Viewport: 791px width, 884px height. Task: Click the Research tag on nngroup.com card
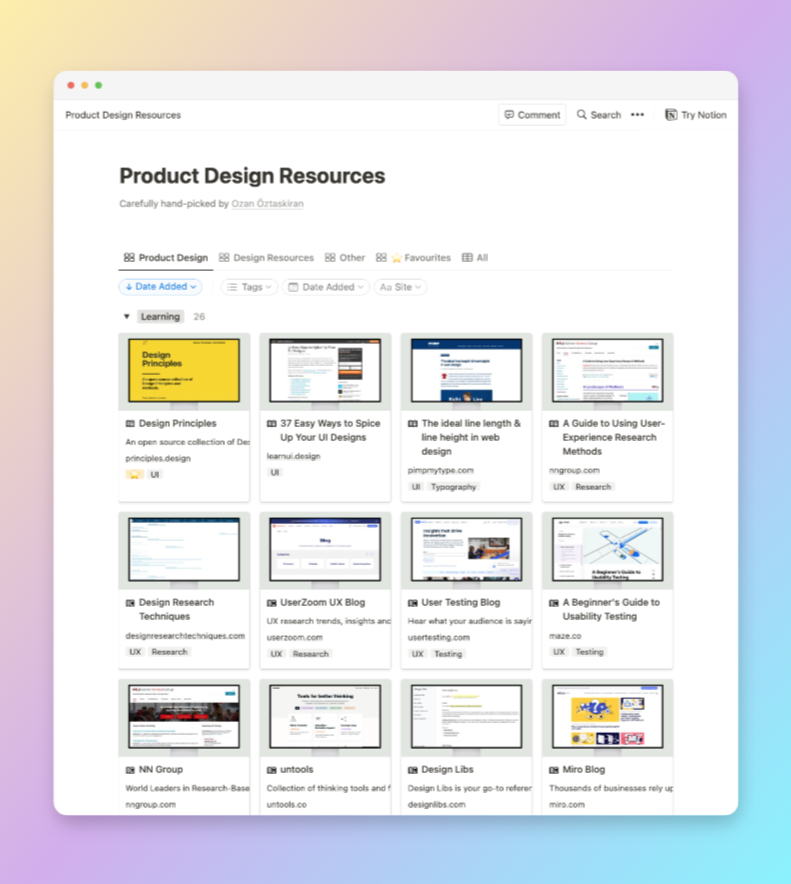pos(593,487)
